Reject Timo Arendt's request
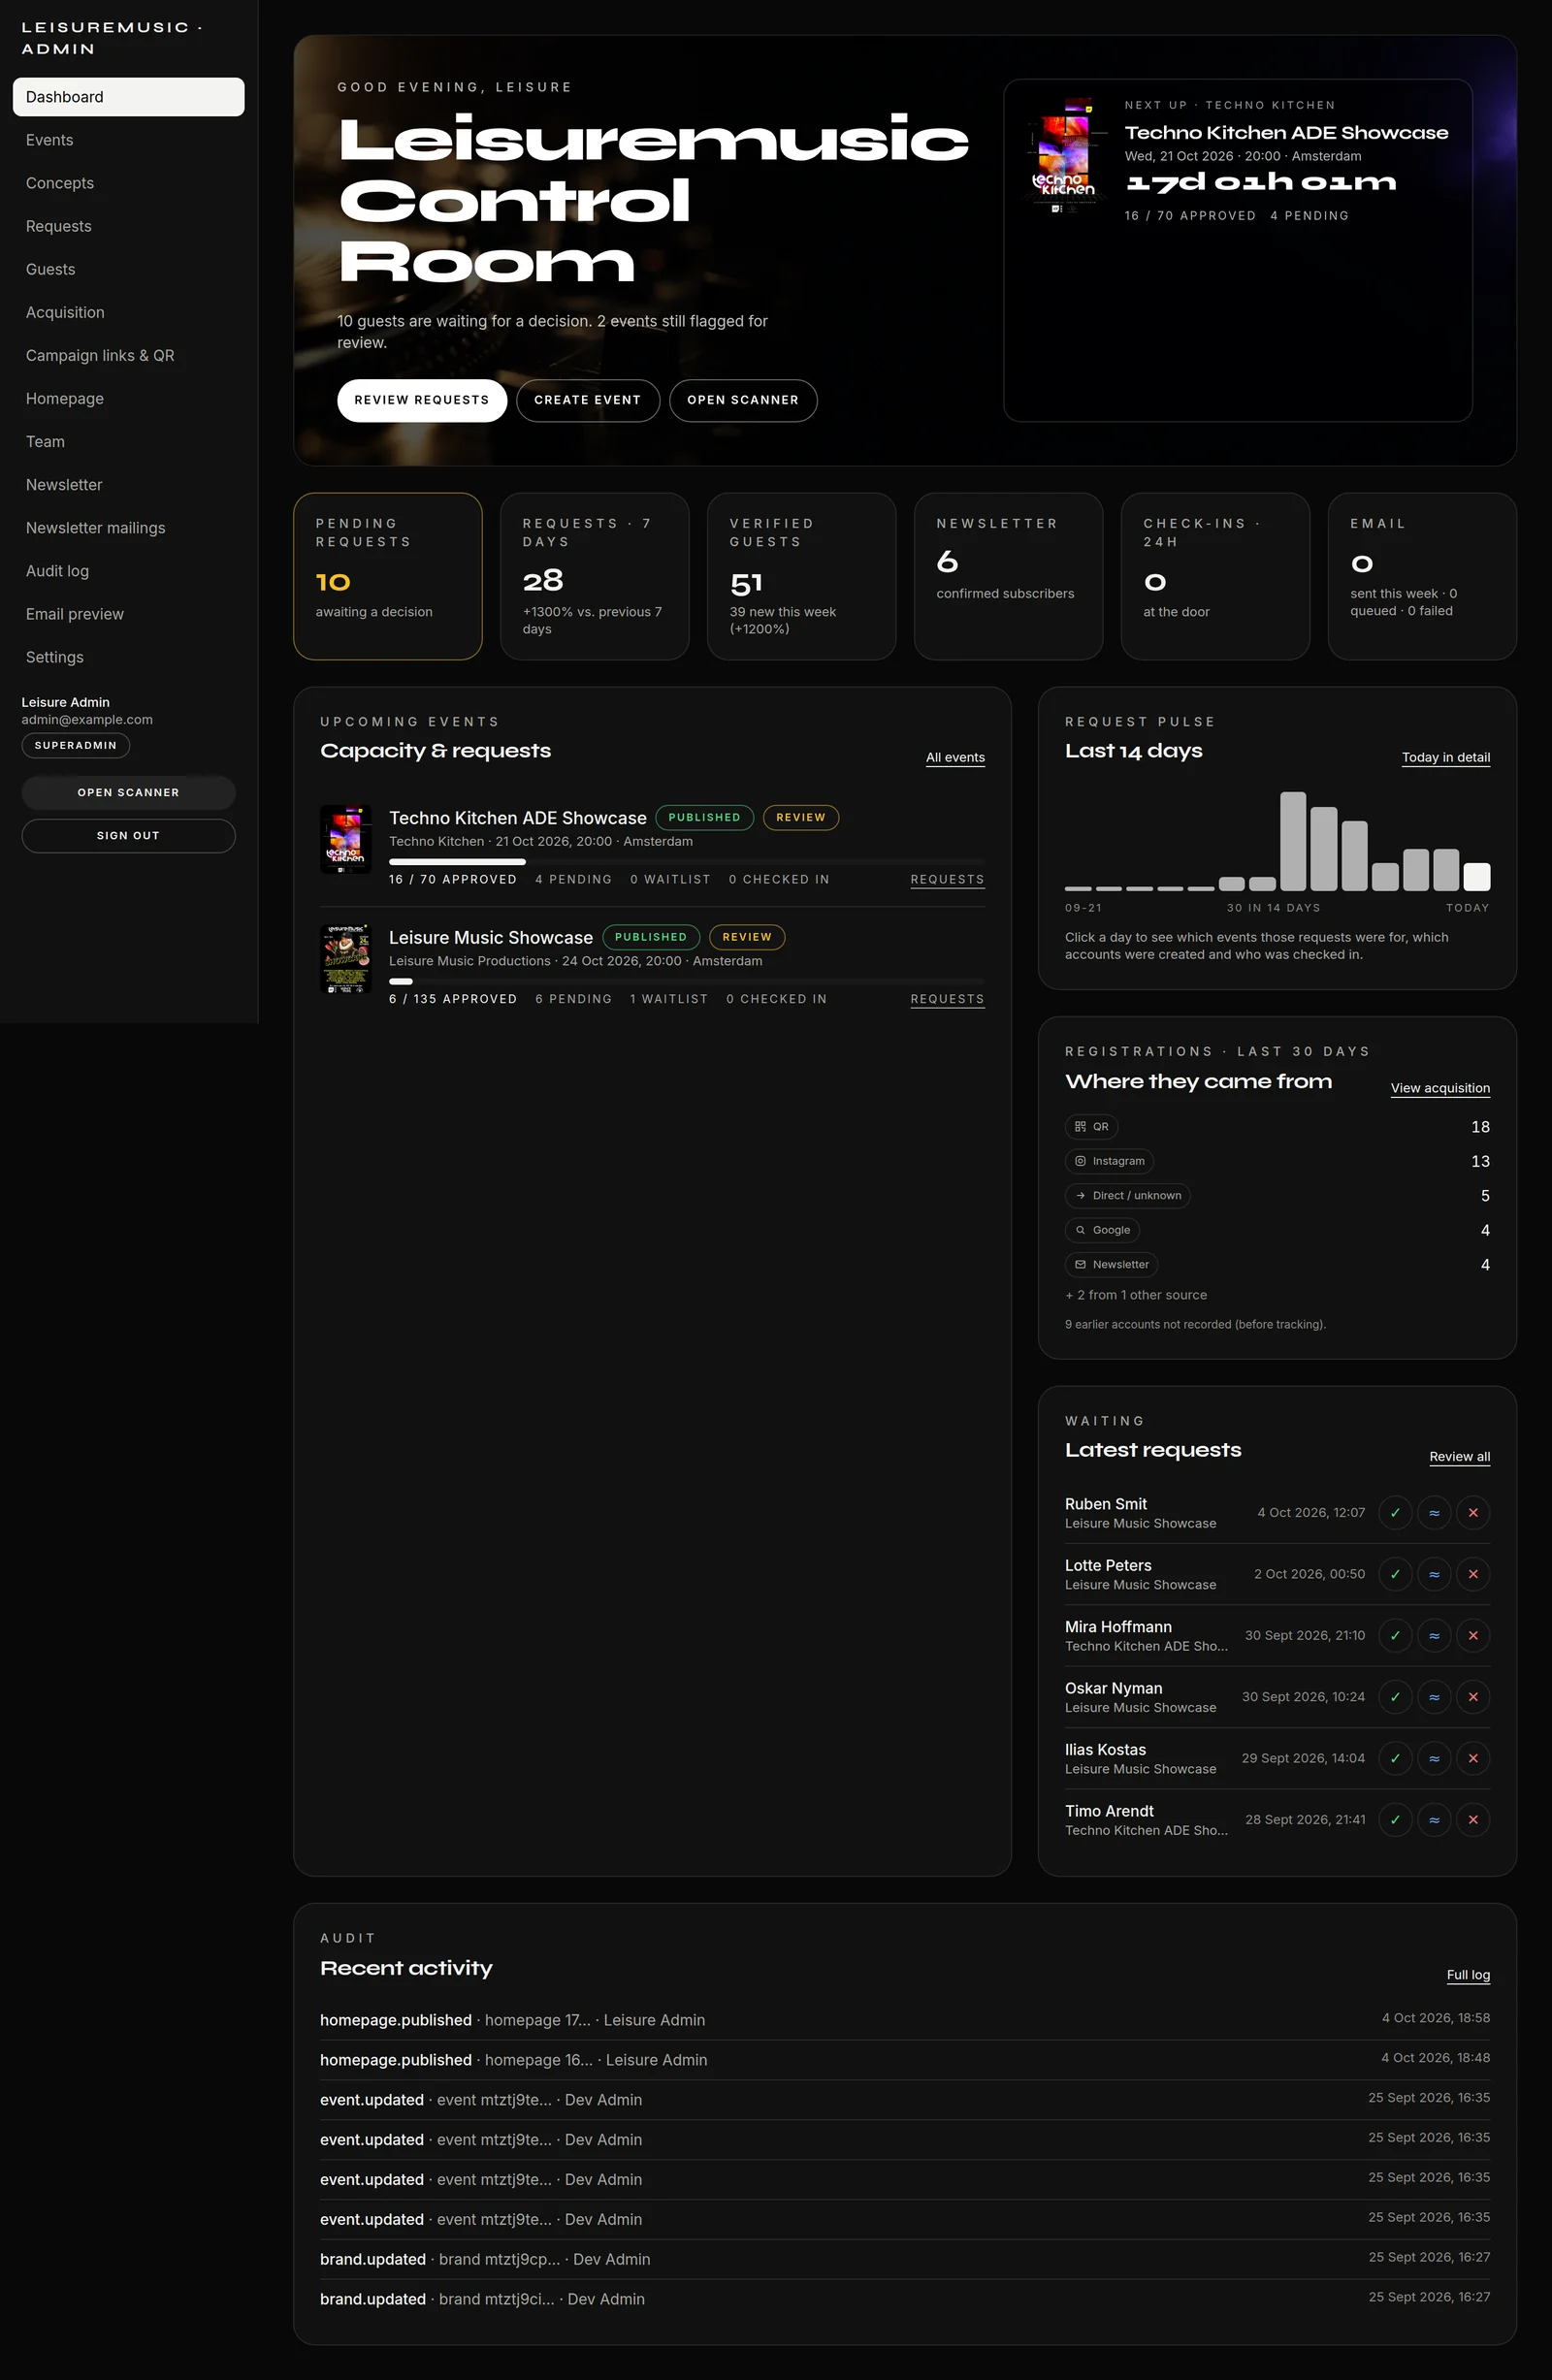 1473,1820
